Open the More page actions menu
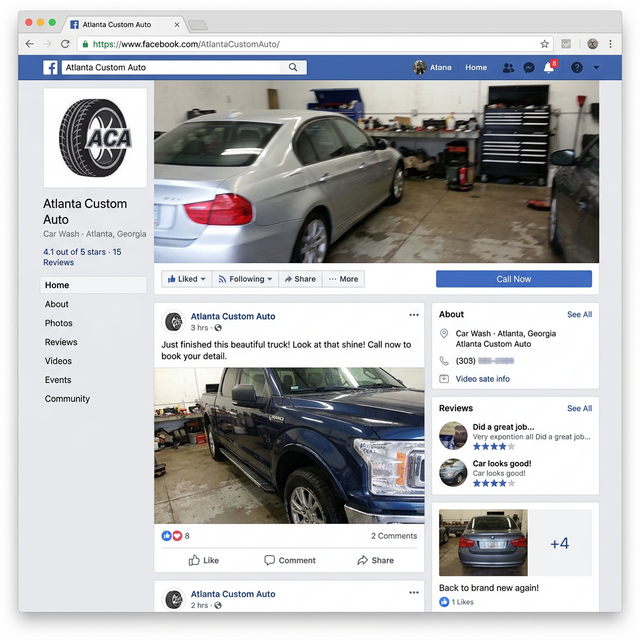The width and height of the screenshot is (640, 640). click(343, 279)
